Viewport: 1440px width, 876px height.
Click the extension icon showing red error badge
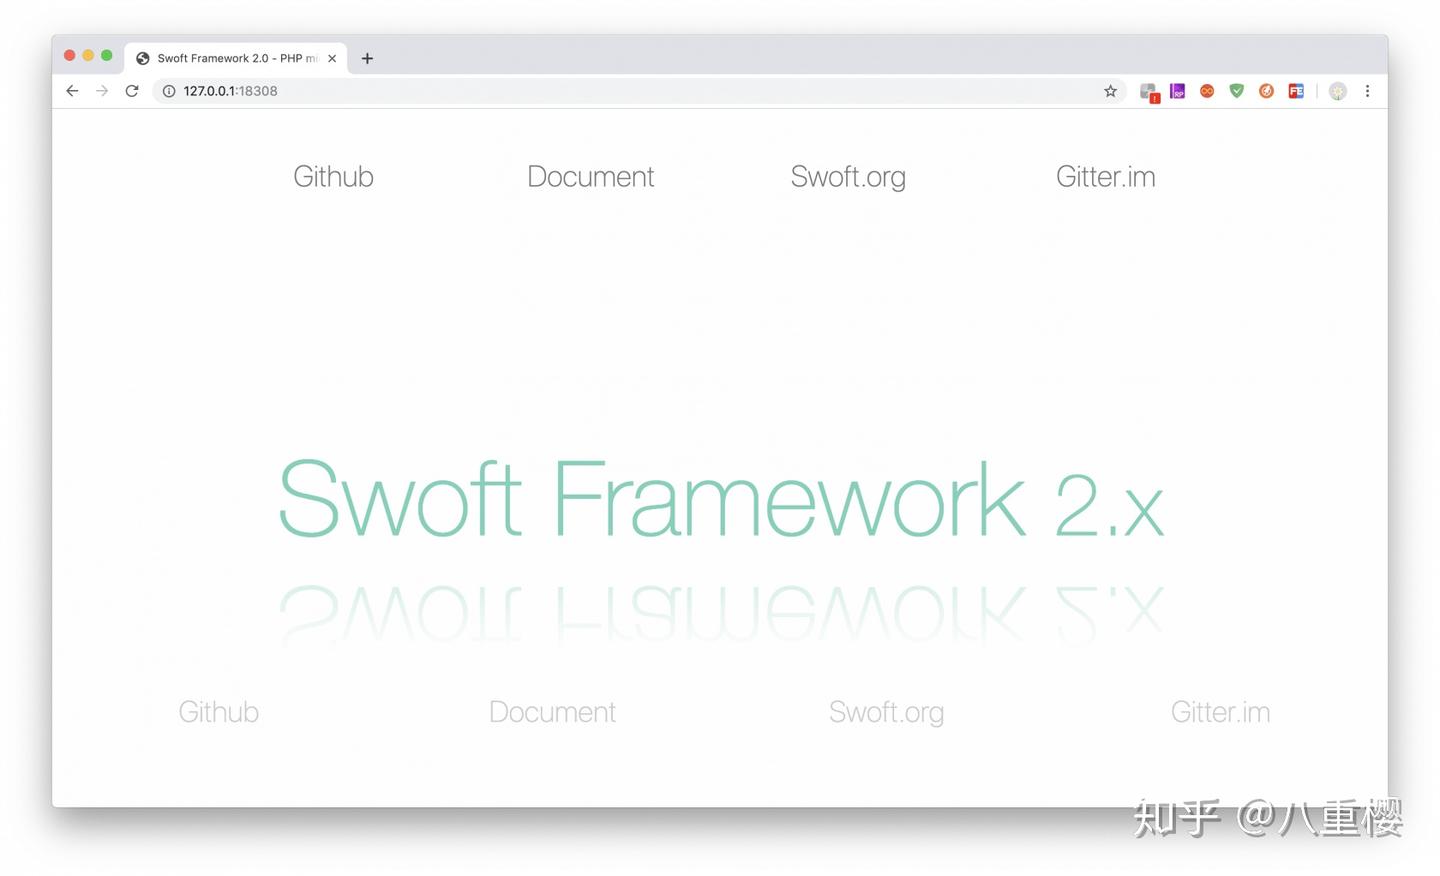click(1148, 91)
